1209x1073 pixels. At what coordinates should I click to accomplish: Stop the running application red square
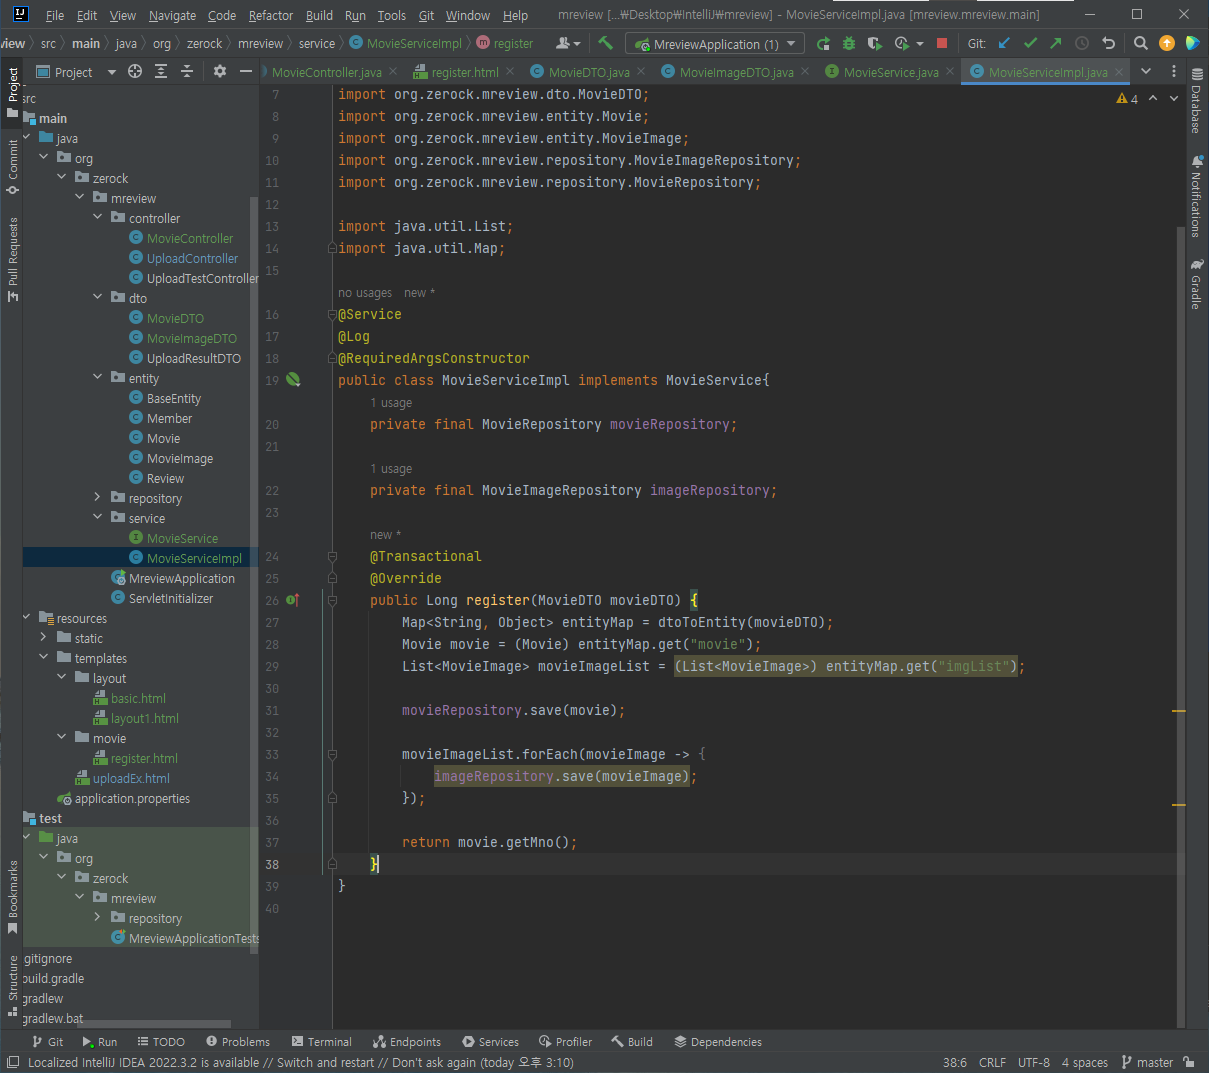[941, 43]
